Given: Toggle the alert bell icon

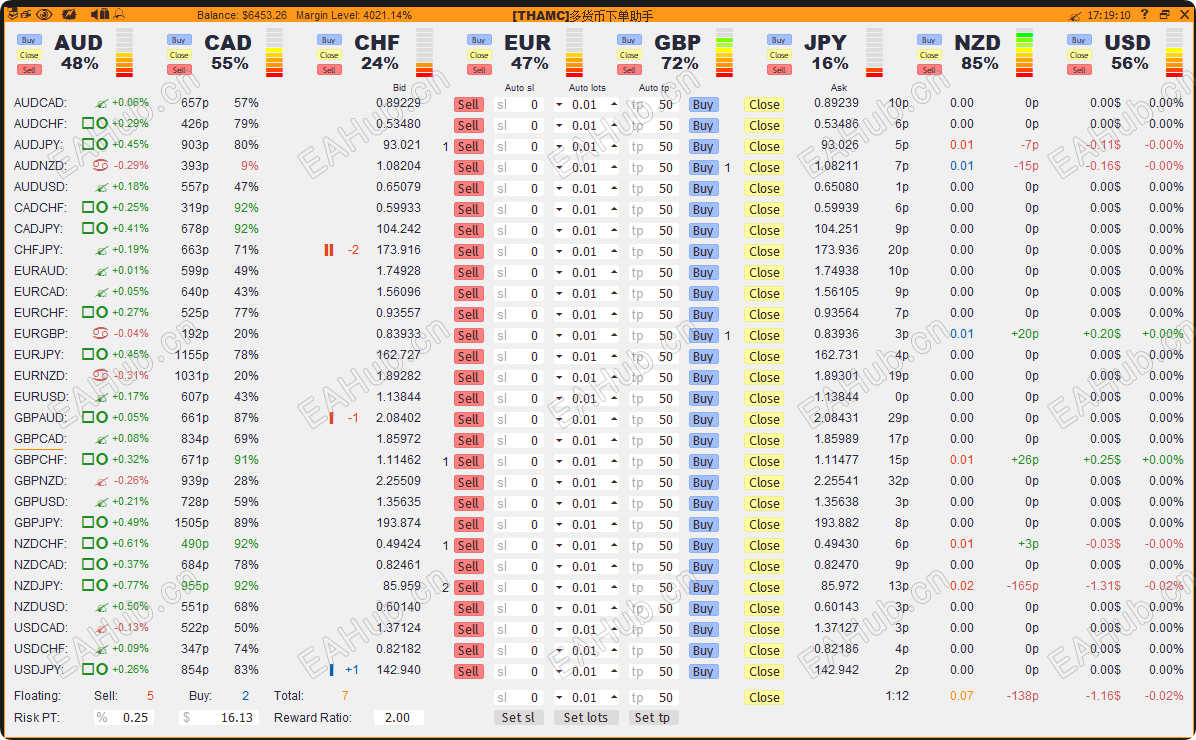Looking at the screenshot, I should point(120,14).
